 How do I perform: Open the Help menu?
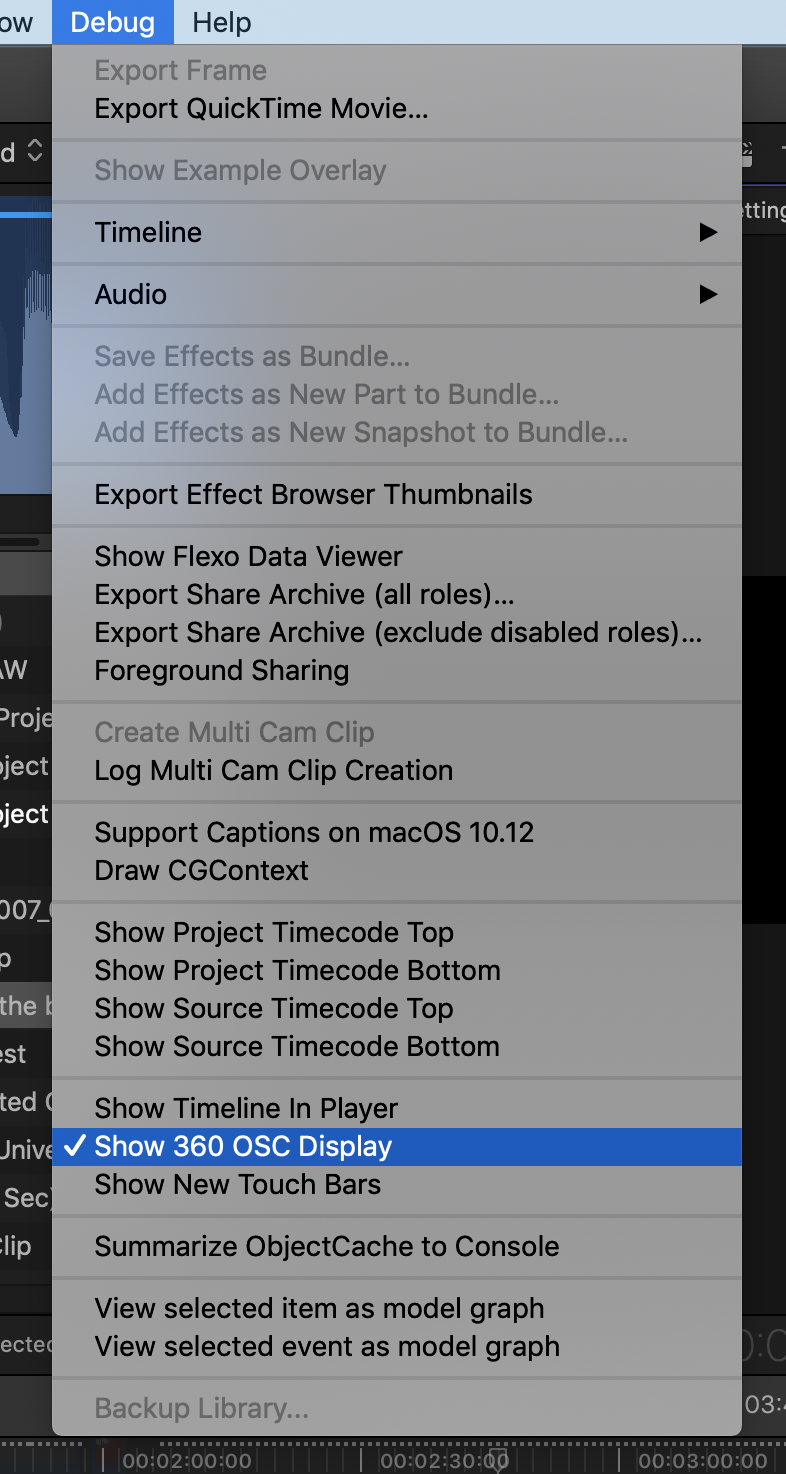[x=221, y=22]
